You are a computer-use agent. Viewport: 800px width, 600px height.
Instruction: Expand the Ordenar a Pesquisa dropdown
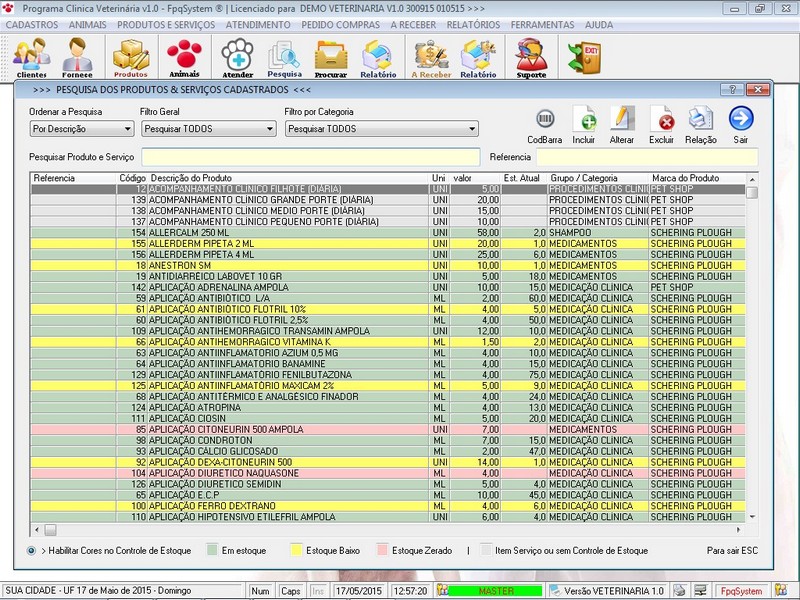[x=127, y=129]
